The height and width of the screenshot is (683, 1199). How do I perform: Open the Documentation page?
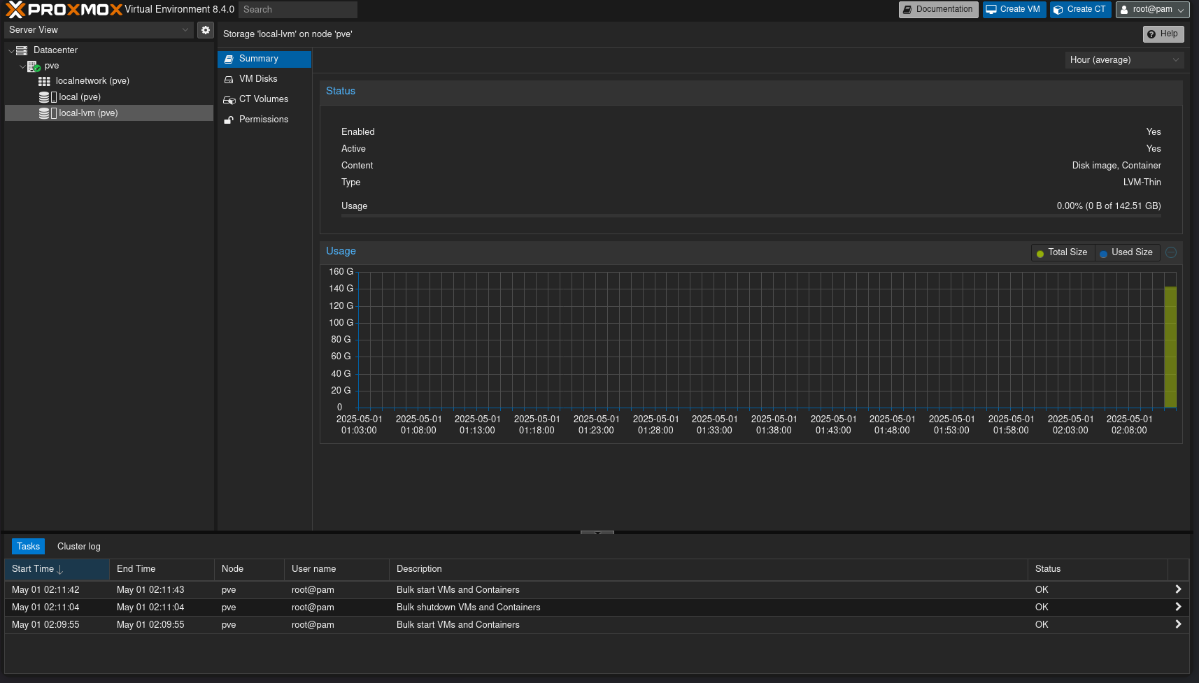(937, 9)
